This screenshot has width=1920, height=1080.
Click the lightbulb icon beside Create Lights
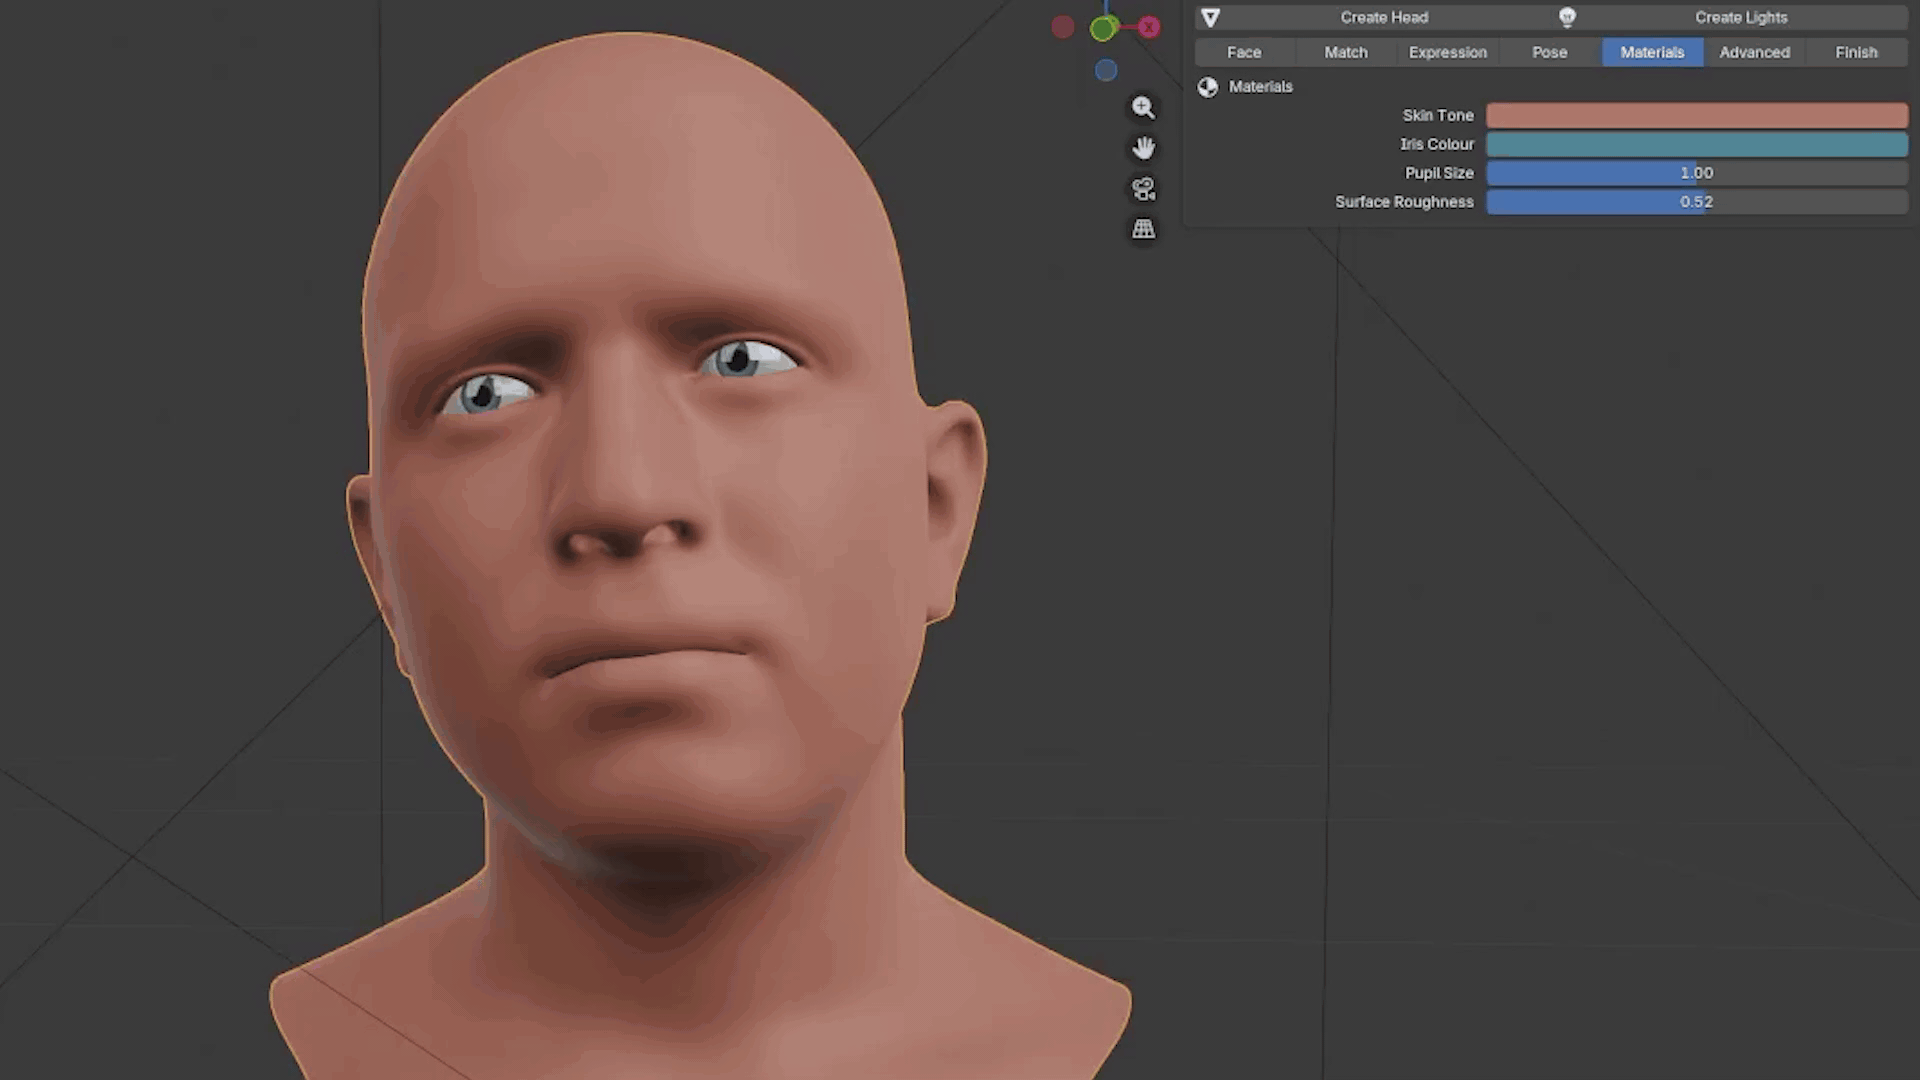[1567, 17]
